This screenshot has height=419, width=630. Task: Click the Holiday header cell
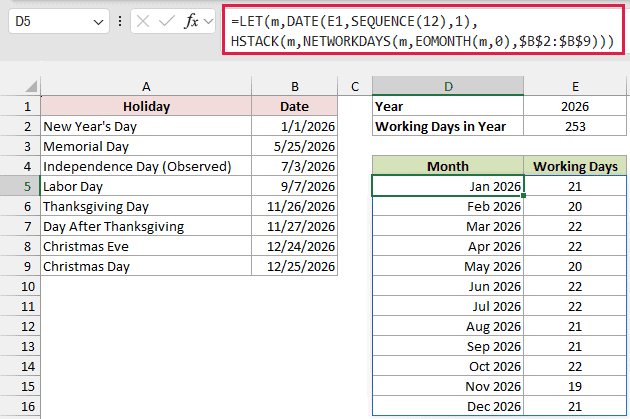tap(146, 106)
